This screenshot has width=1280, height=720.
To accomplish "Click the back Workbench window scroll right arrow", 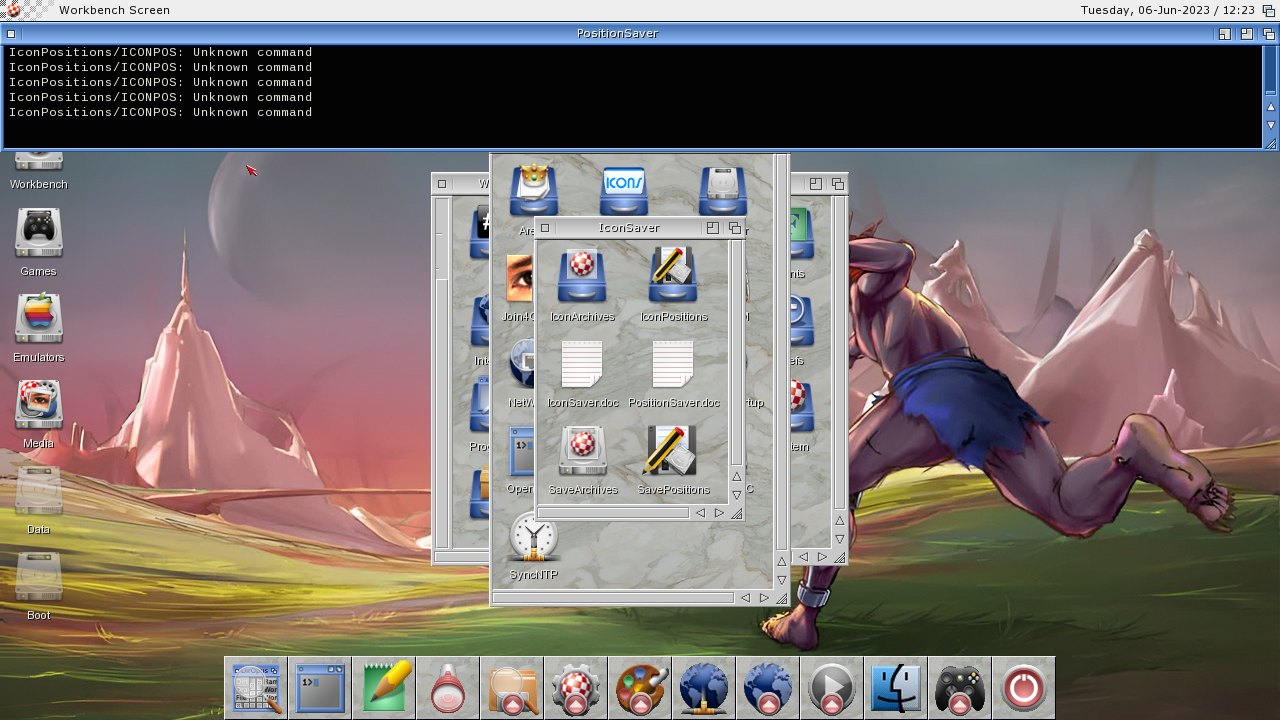I will click(x=822, y=557).
